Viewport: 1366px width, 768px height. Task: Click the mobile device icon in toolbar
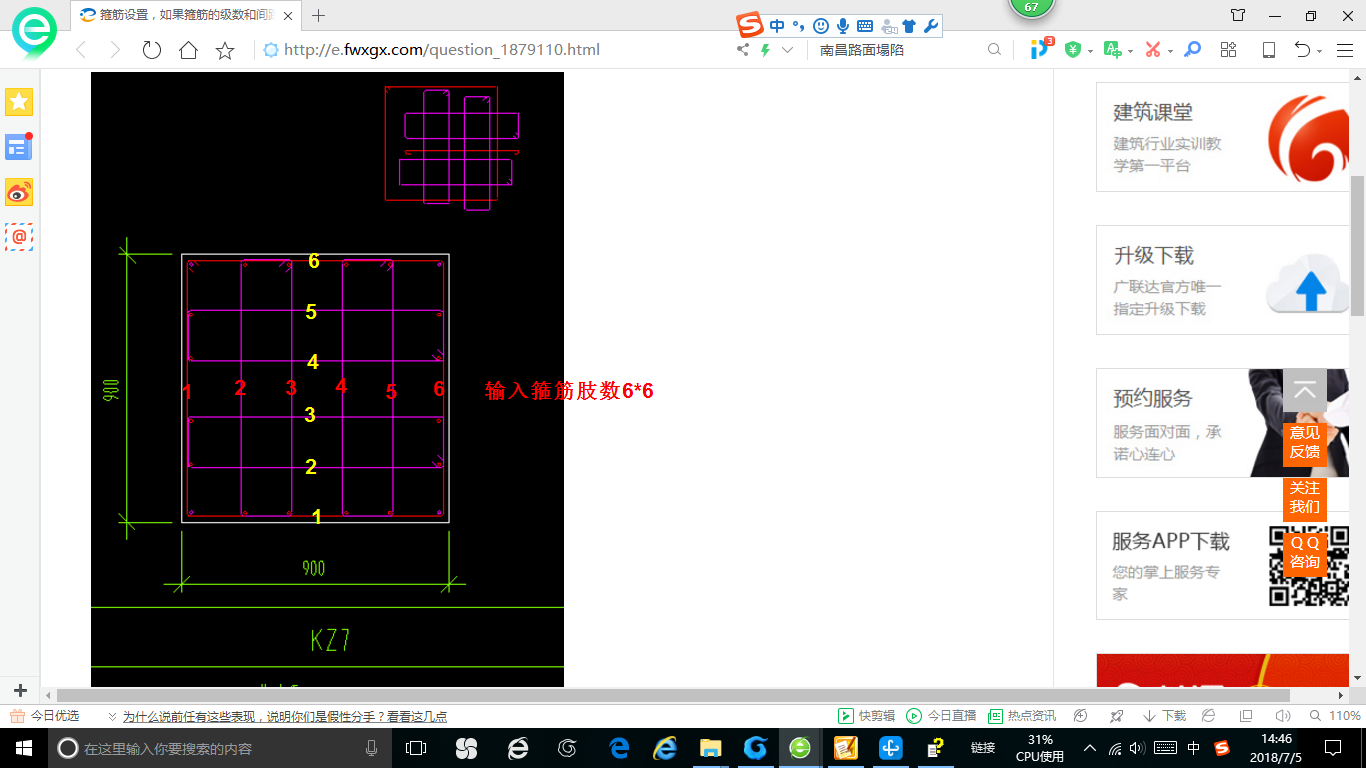[x=1269, y=50]
